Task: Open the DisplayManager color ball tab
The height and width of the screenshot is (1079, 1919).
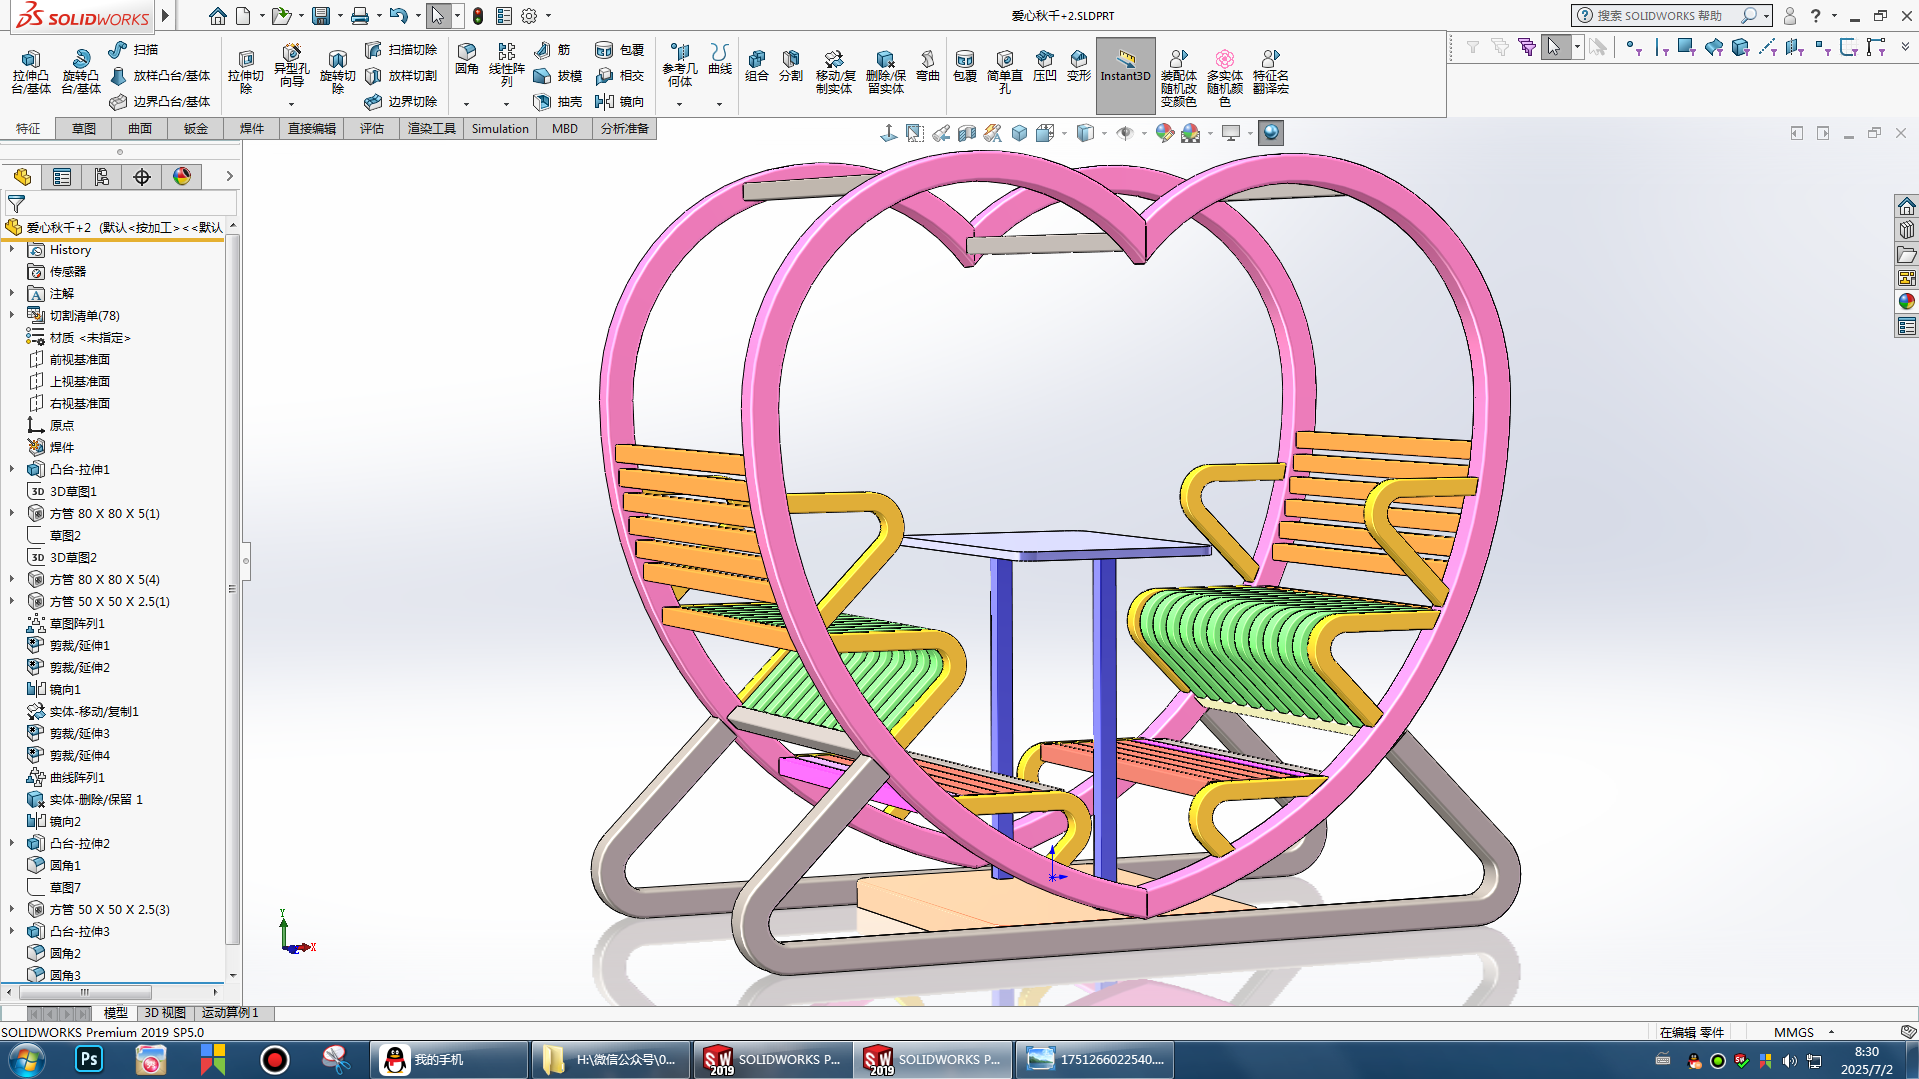Action: (182, 177)
